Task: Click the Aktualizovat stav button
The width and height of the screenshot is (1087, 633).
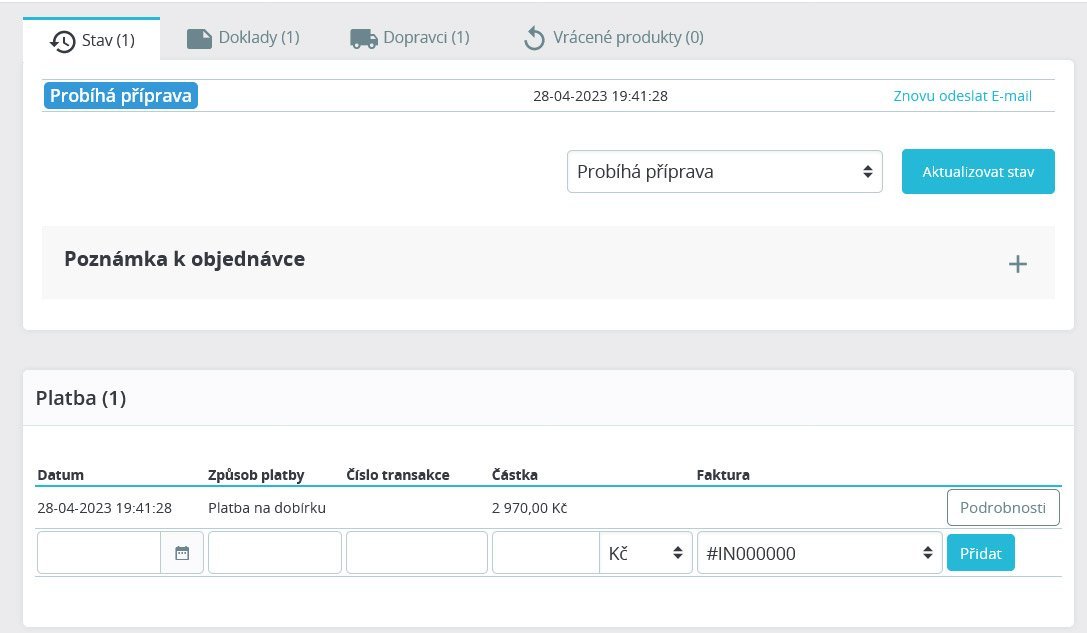Action: pyautogui.click(x=978, y=171)
